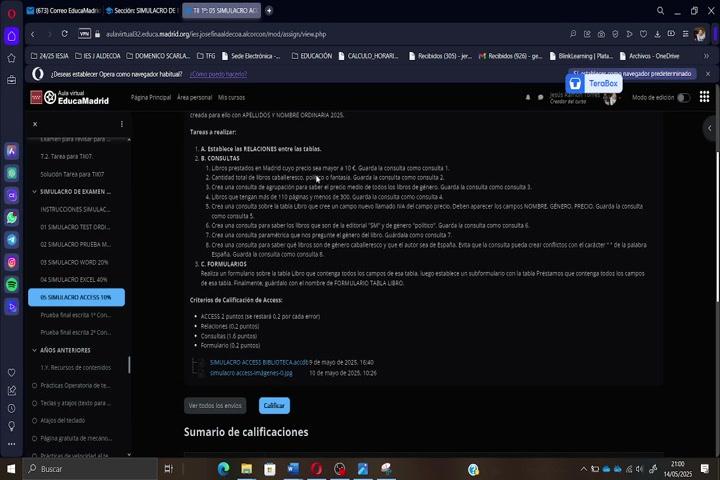Open the browser downloads icon
720x480 pixels.
(x=658, y=34)
